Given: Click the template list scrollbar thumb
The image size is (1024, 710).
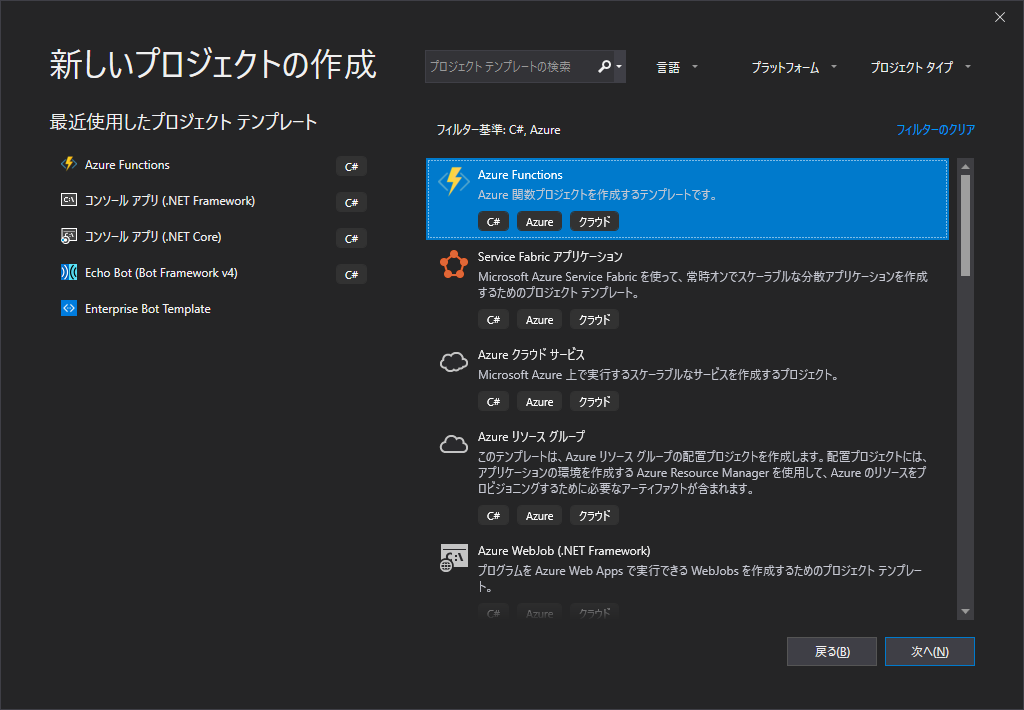Looking at the screenshot, I should tap(965, 225).
